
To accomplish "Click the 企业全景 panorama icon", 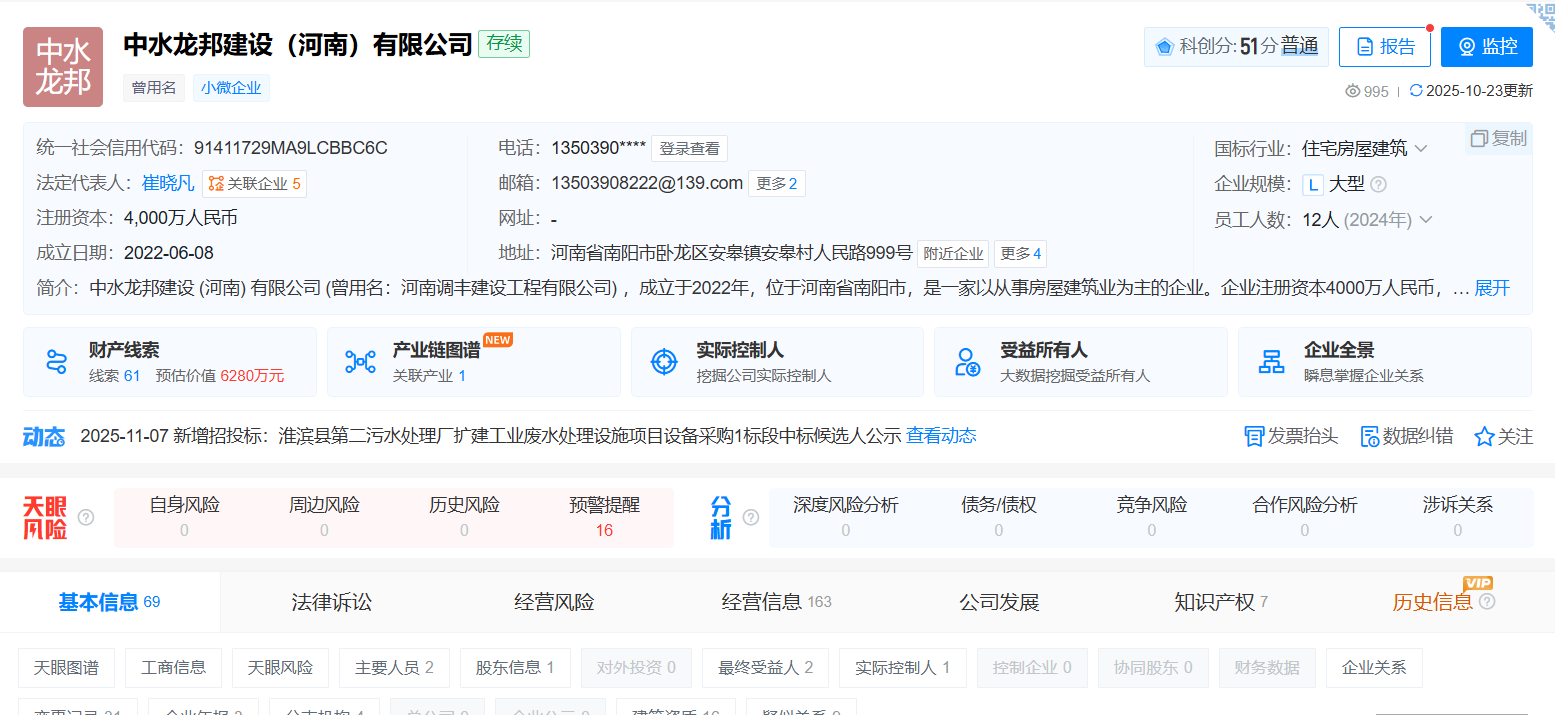I will point(1271,362).
